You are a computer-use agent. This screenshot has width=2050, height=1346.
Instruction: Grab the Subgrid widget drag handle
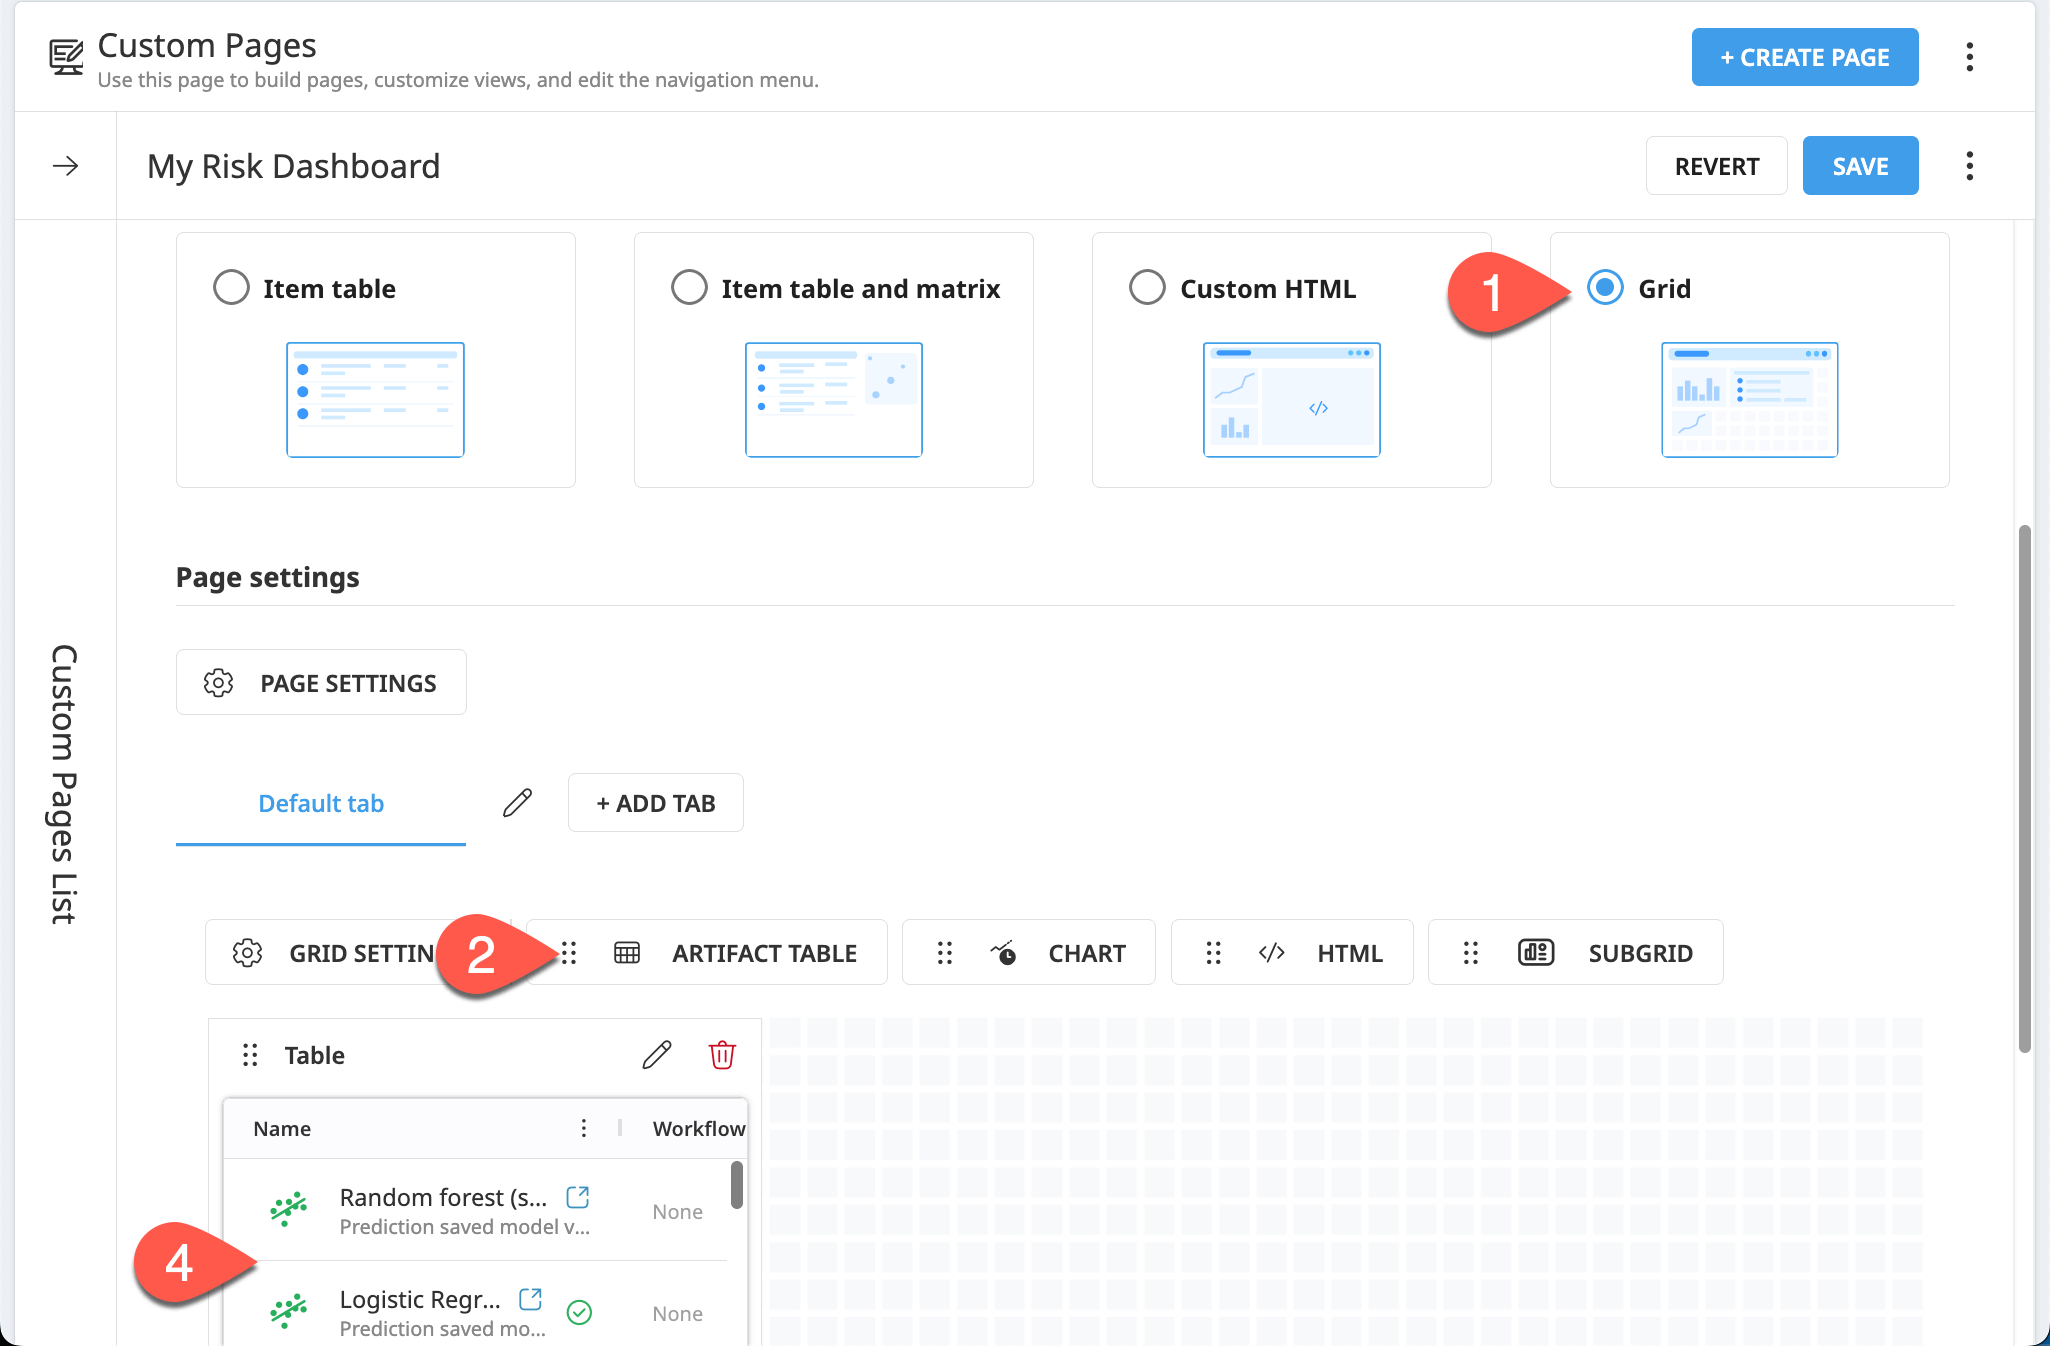point(1471,953)
